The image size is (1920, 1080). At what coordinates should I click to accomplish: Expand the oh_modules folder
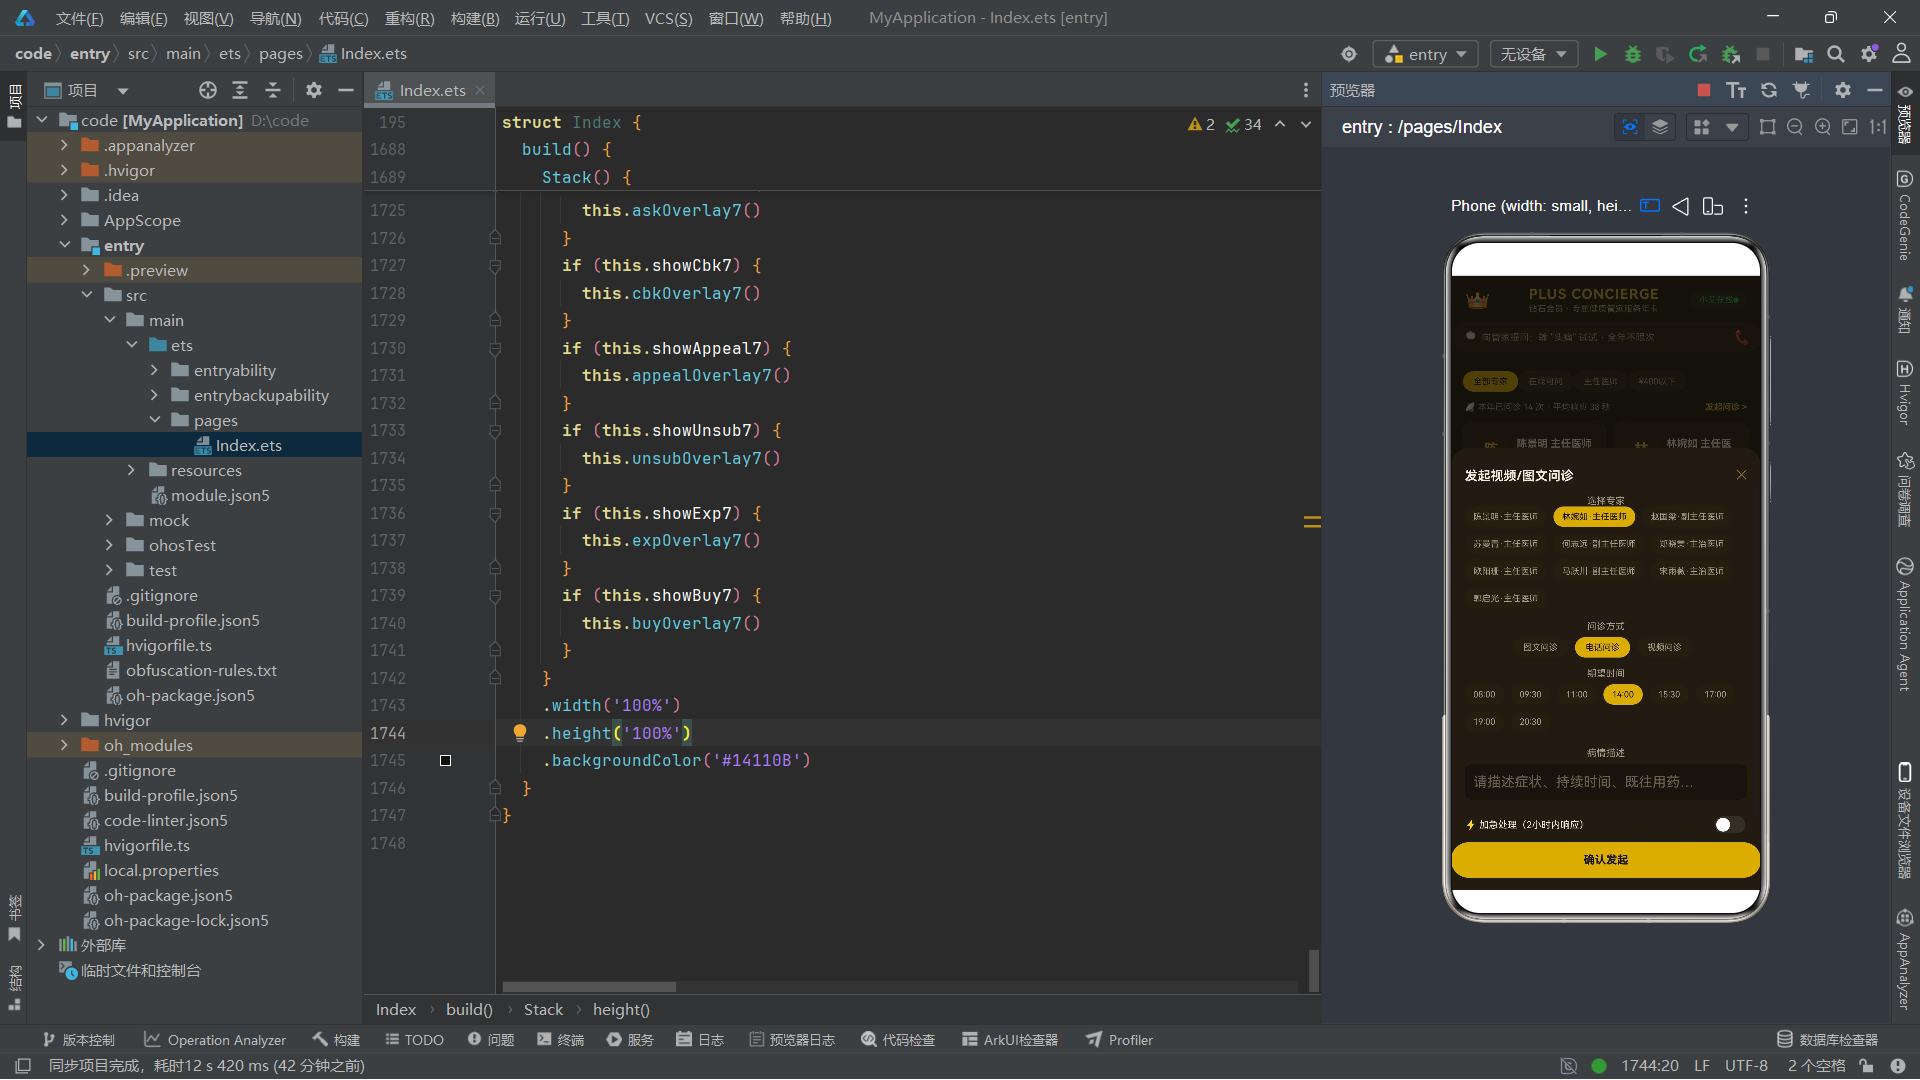click(x=65, y=745)
